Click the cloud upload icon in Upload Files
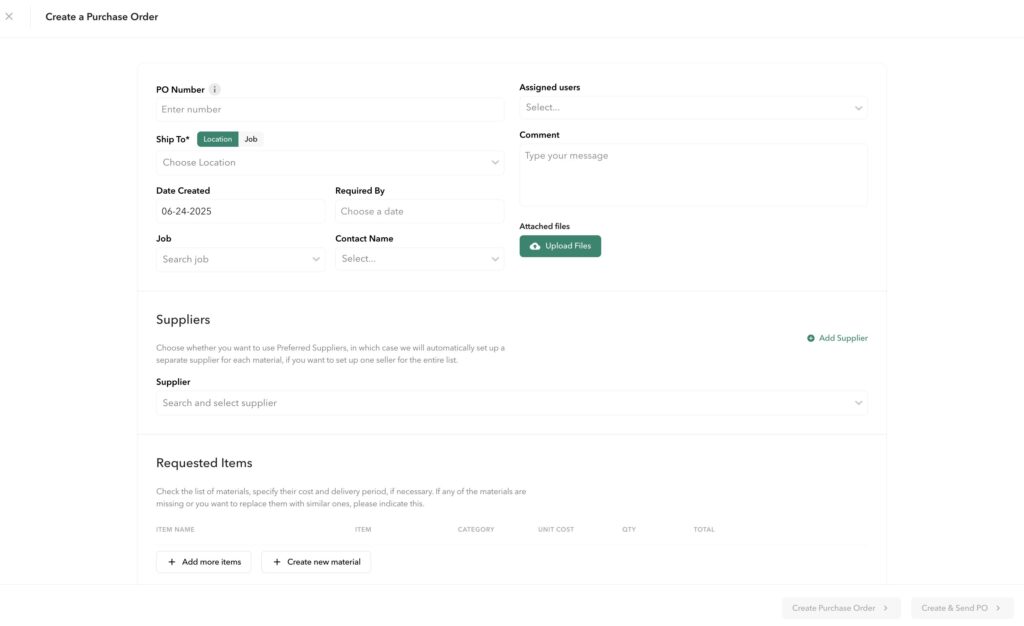The height and width of the screenshot is (626, 1024). [x=535, y=246]
